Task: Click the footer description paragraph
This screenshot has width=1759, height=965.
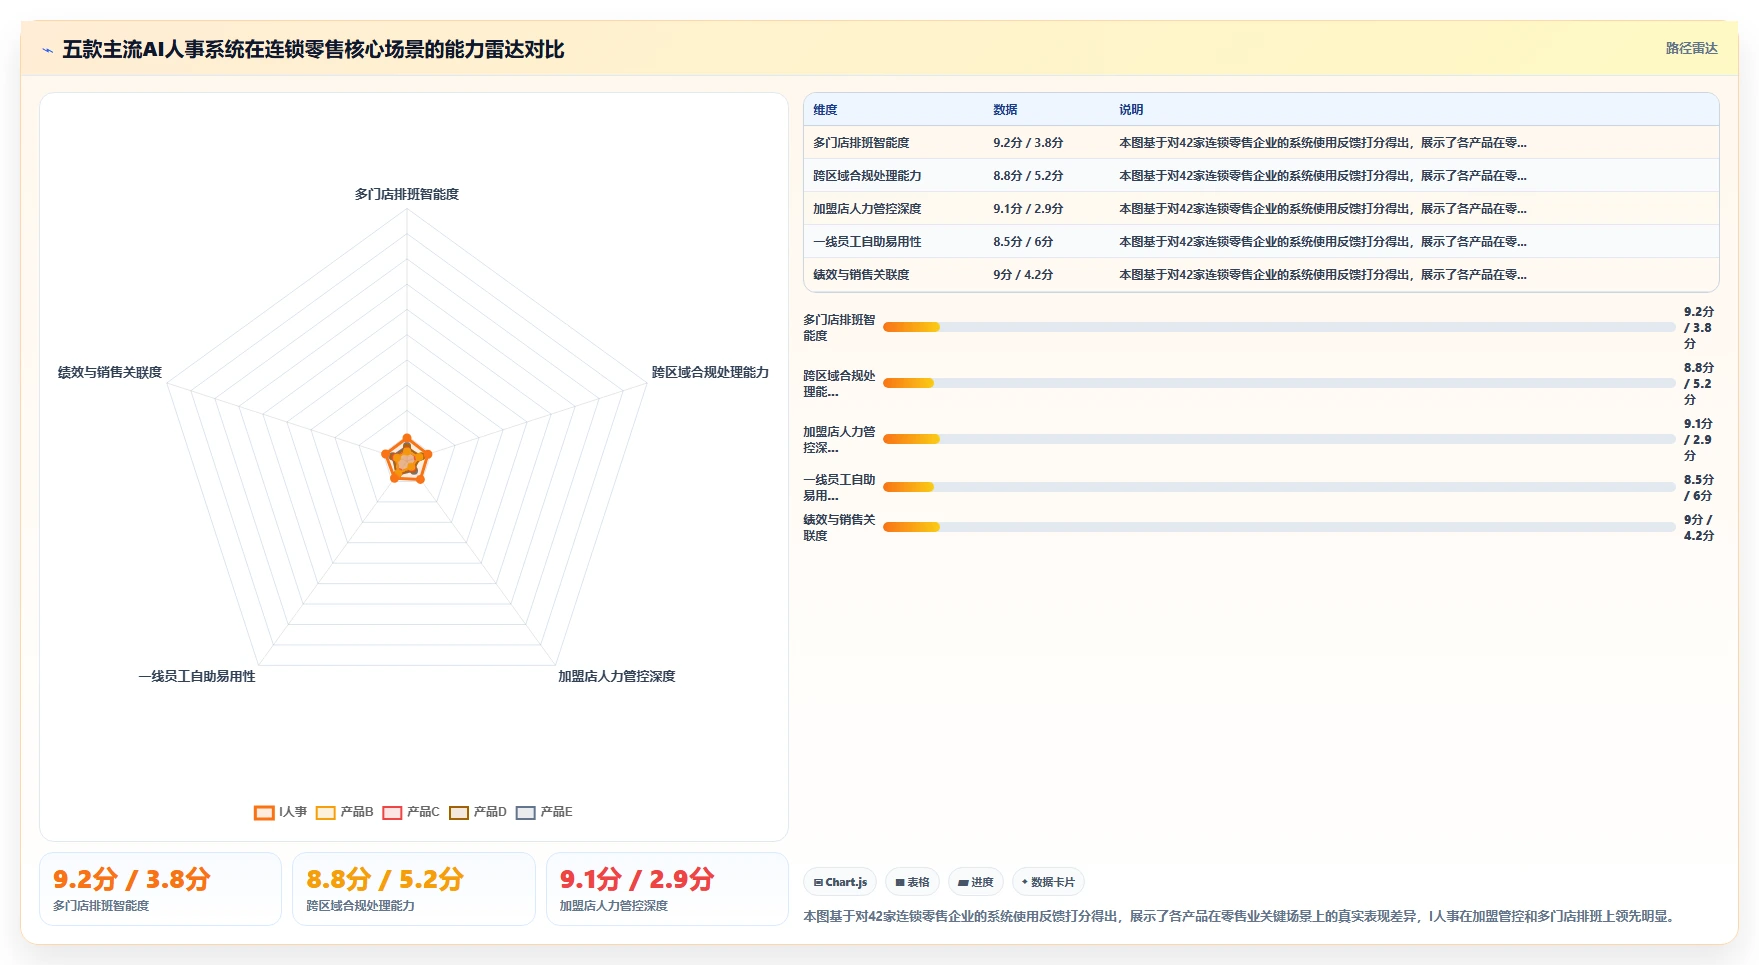Action: [x=1241, y=916]
